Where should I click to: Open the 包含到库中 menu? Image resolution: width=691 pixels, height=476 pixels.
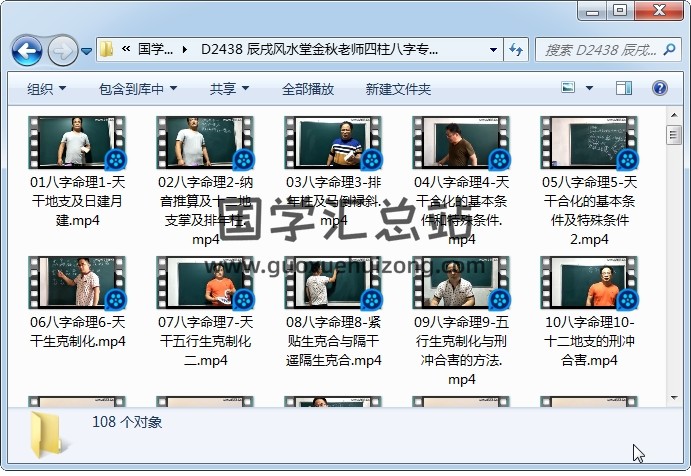137,89
